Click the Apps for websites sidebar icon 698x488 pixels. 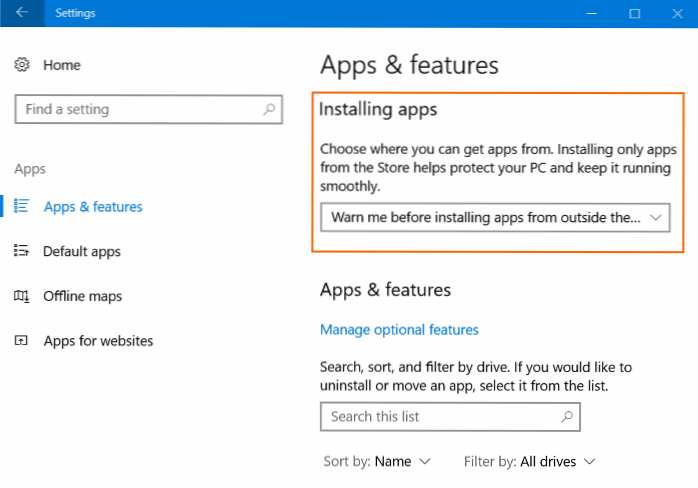pos(22,341)
